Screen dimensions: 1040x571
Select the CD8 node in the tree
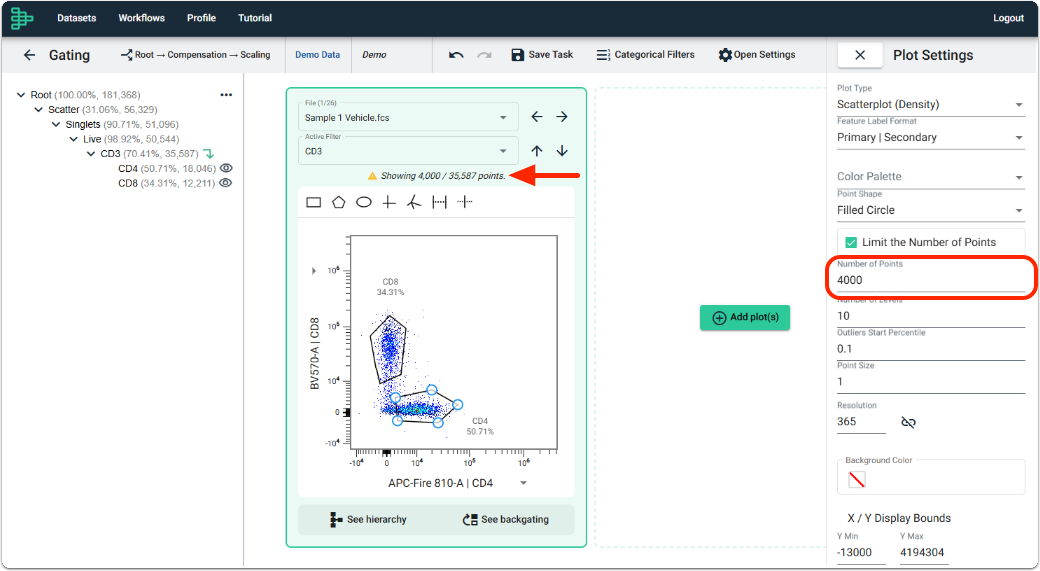[x=166, y=183]
